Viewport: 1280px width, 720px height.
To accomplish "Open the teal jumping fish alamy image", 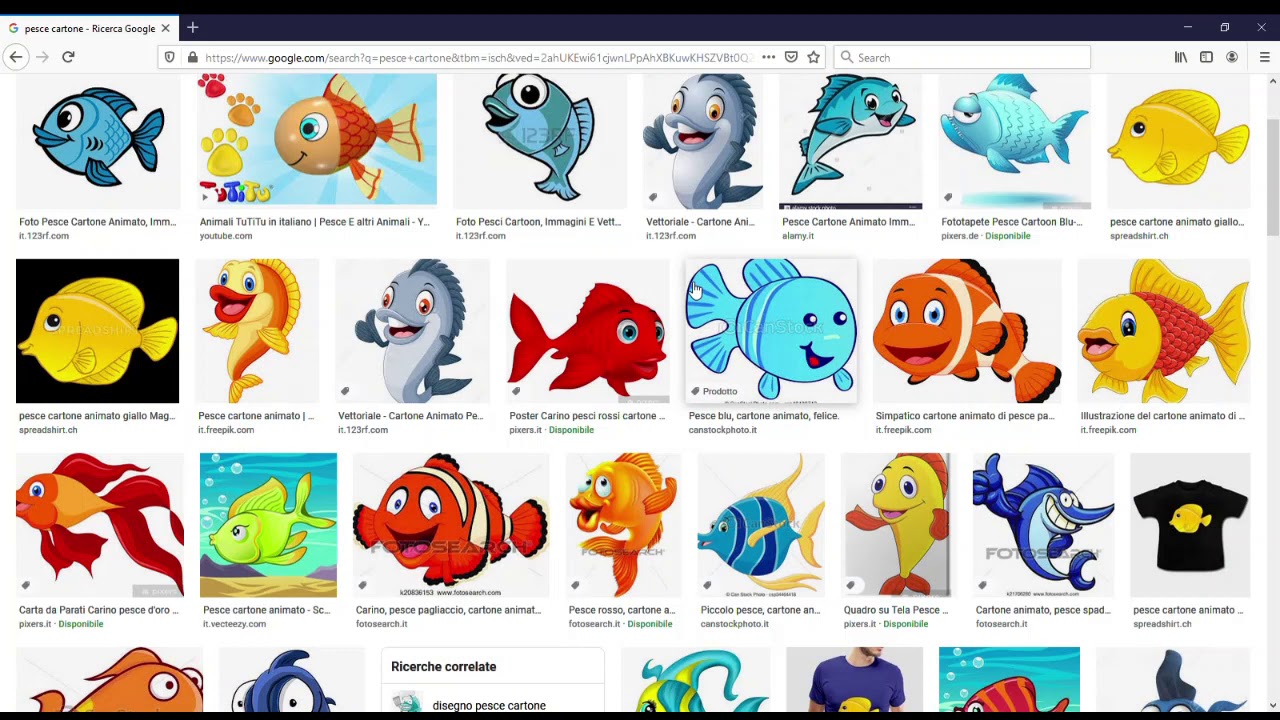I will pyautogui.click(x=851, y=139).
